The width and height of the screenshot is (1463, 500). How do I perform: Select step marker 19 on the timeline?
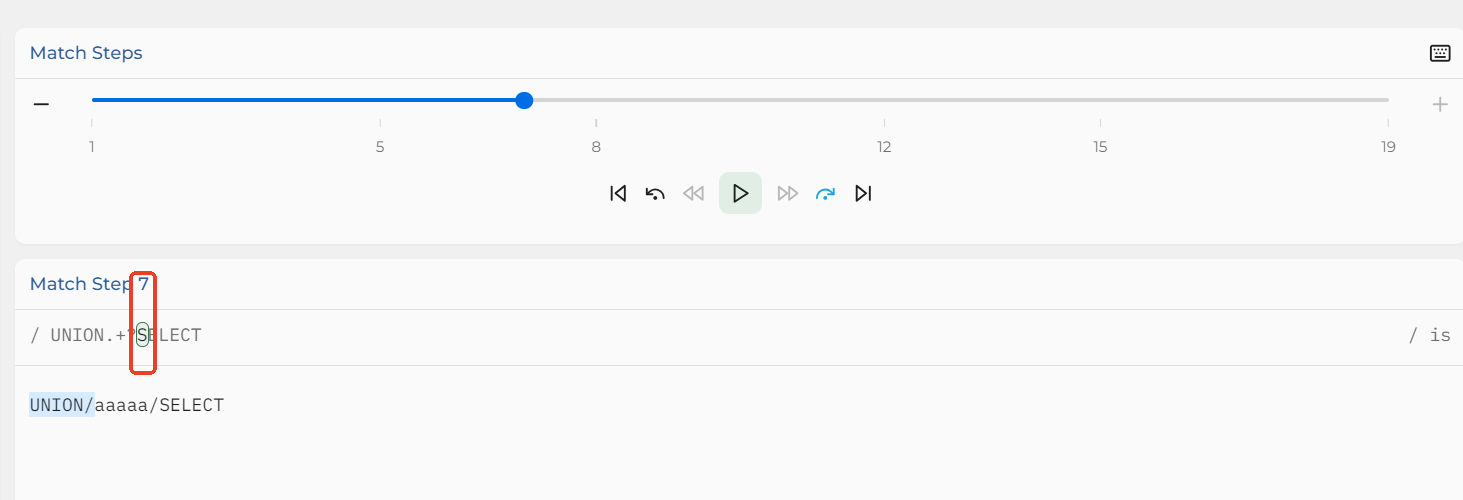pos(1388,147)
